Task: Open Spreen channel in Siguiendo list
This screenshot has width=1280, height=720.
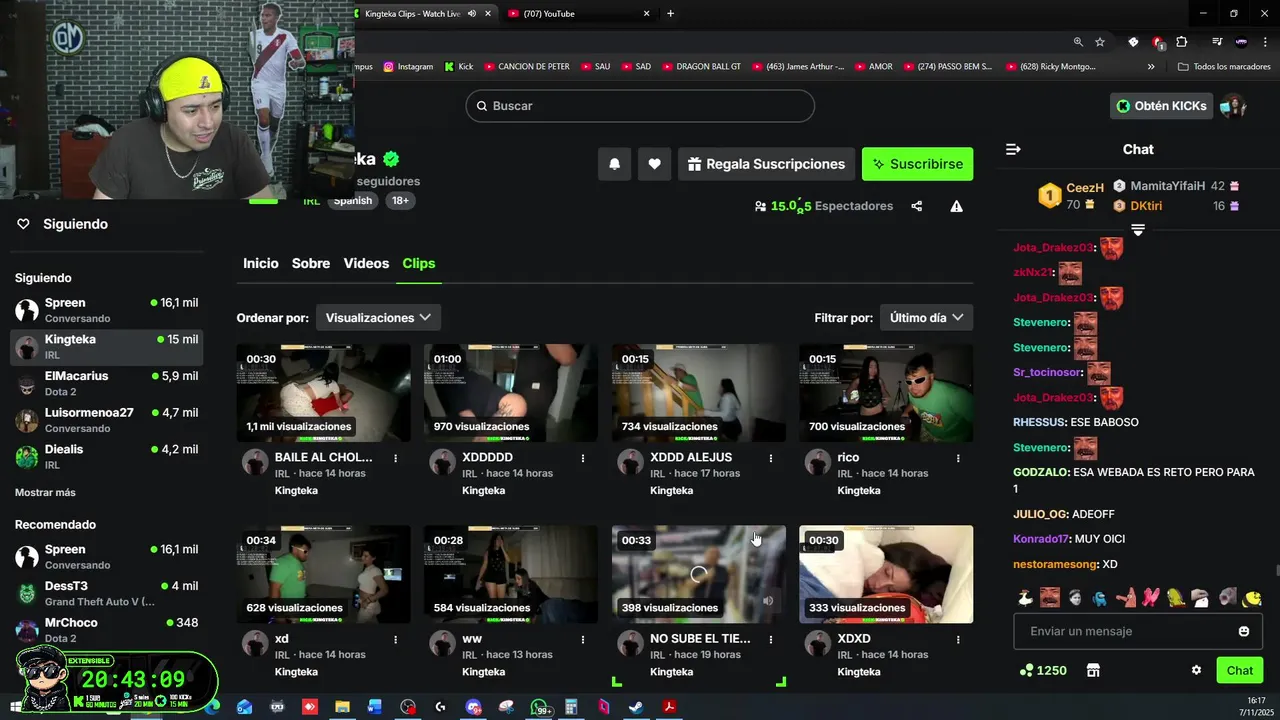Action: [x=106, y=310]
